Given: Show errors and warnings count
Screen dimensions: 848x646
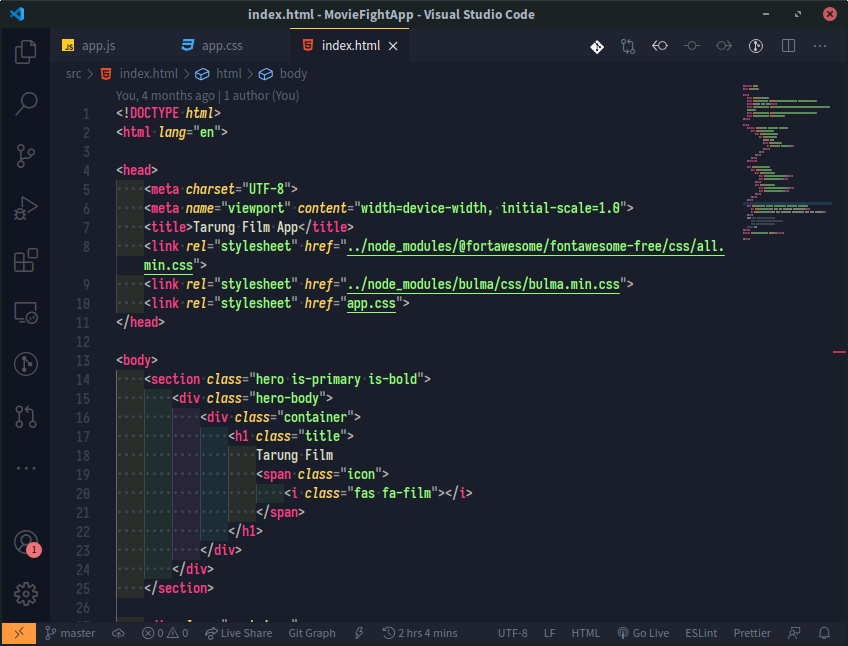Looking at the screenshot, I should (x=165, y=633).
